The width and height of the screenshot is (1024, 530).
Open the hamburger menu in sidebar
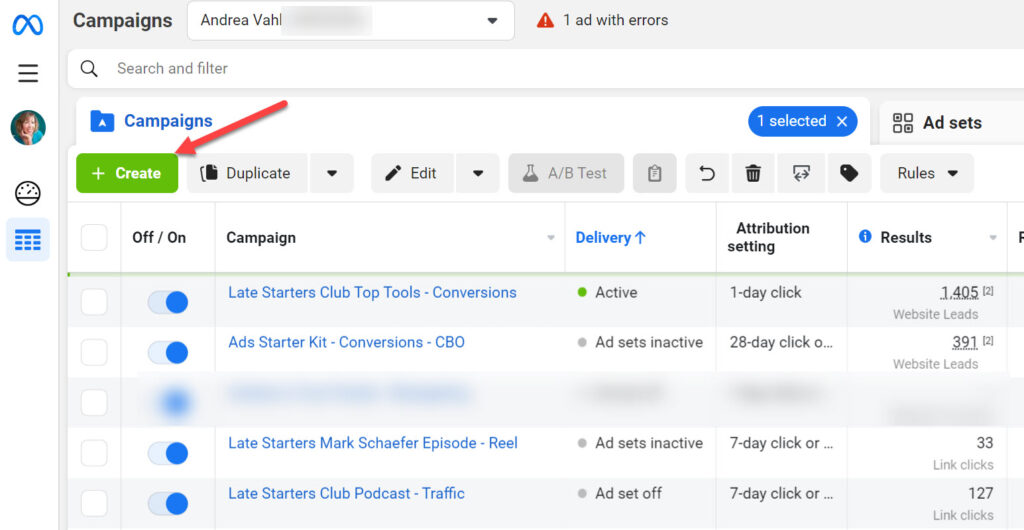(28, 73)
